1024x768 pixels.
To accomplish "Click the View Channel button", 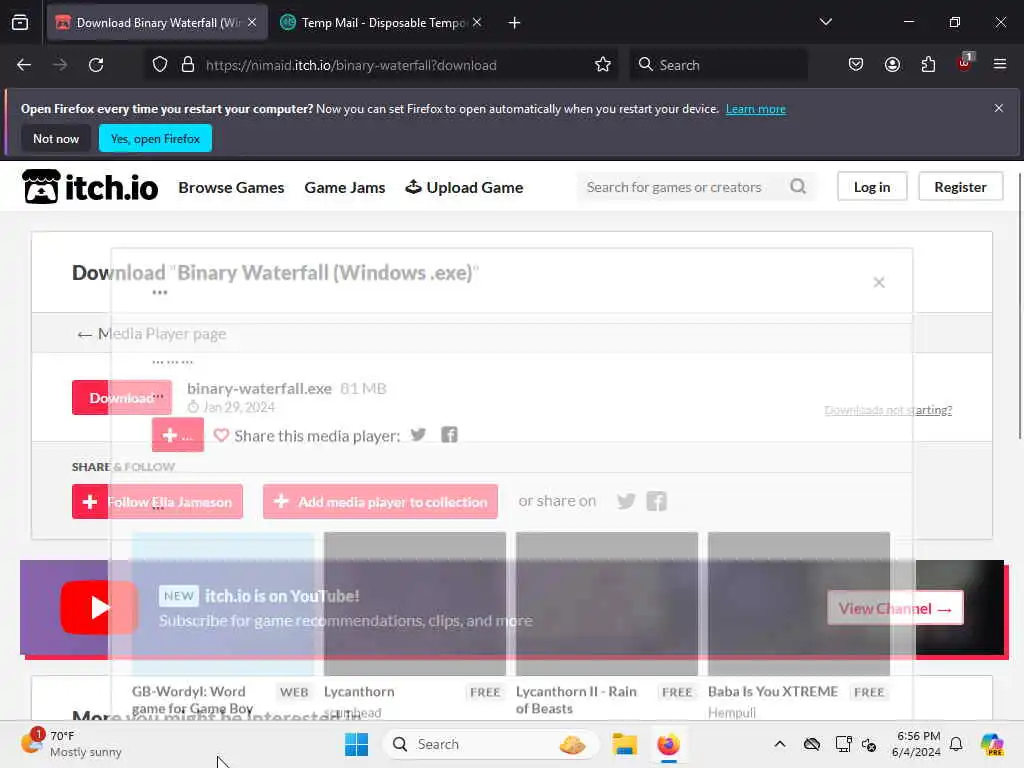I will [x=895, y=608].
